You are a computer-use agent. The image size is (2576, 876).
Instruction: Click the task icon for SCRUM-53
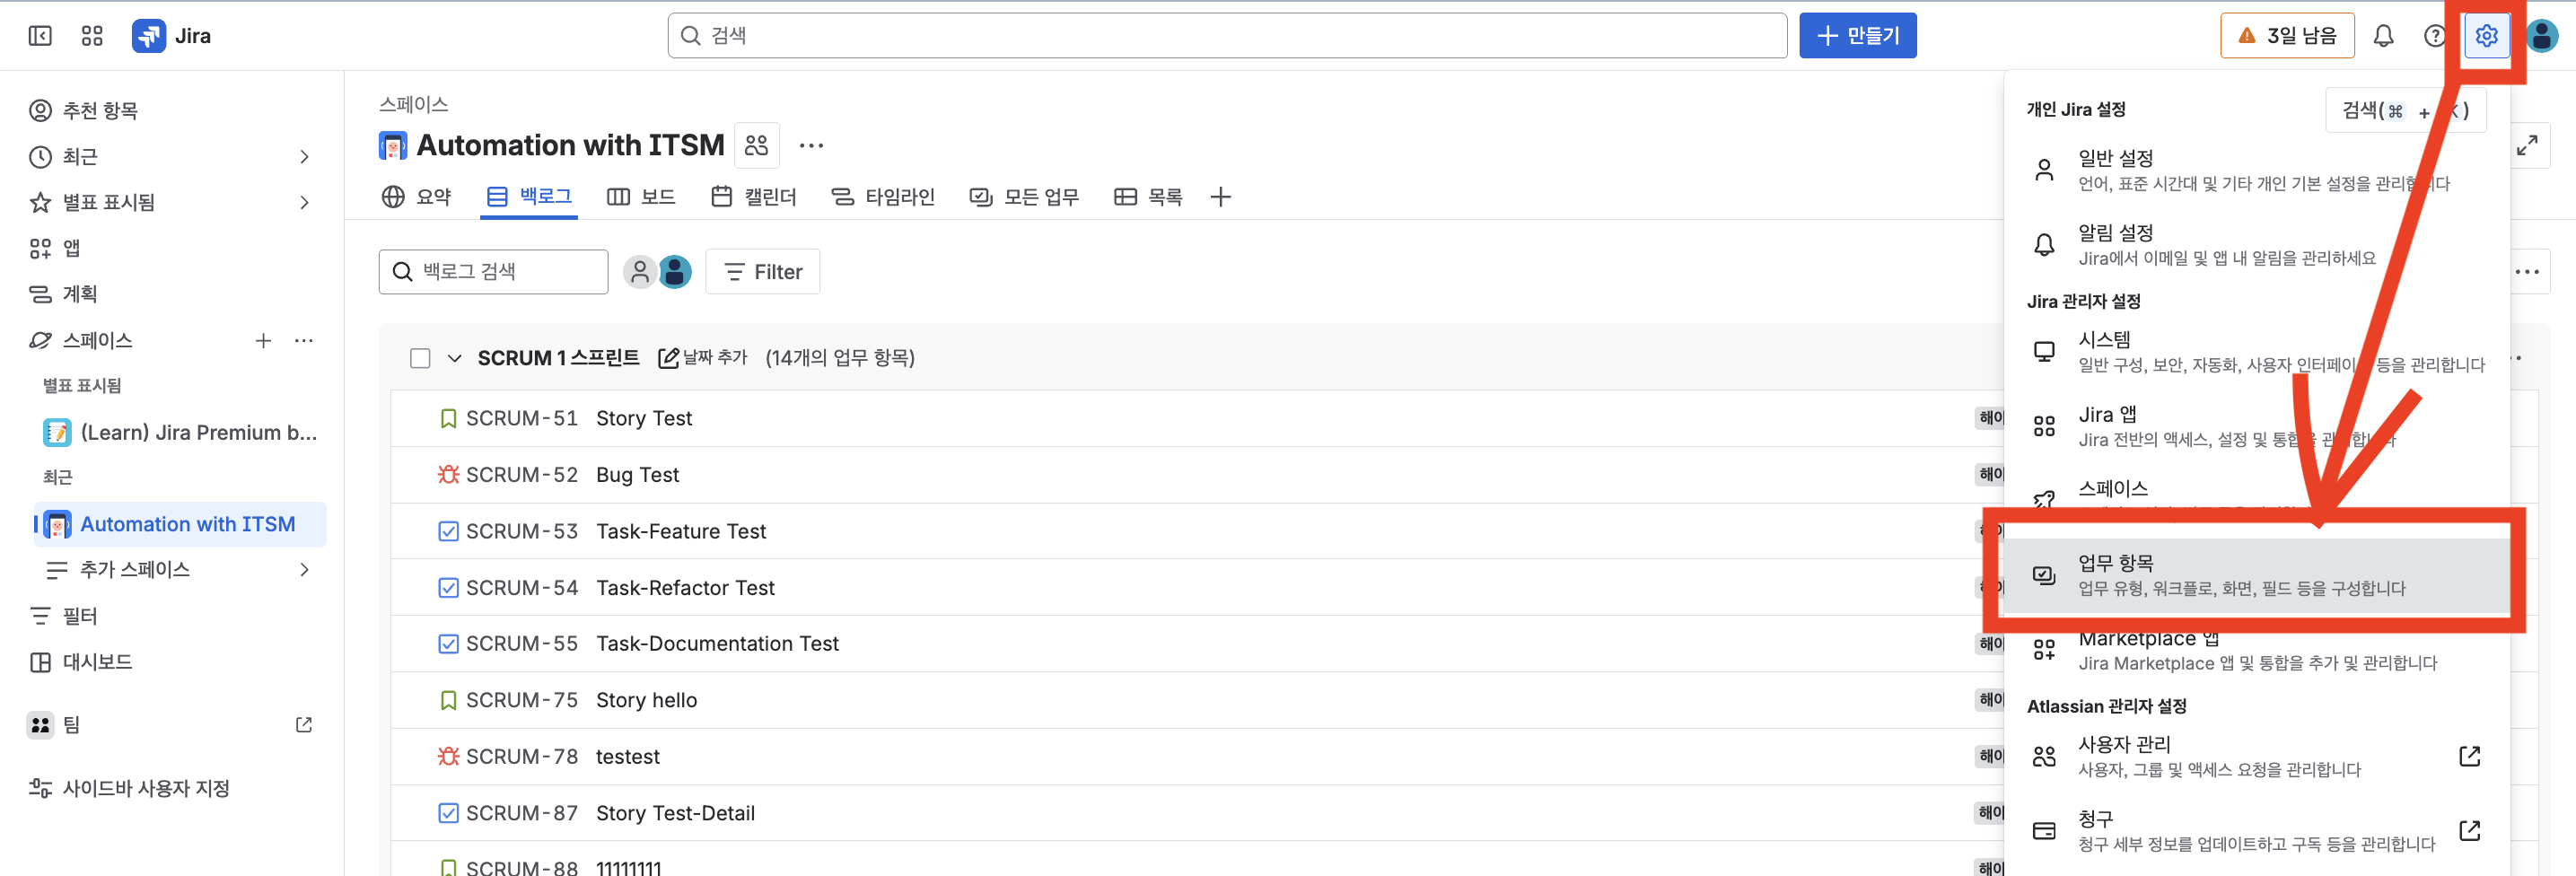pyautogui.click(x=448, y=531)
